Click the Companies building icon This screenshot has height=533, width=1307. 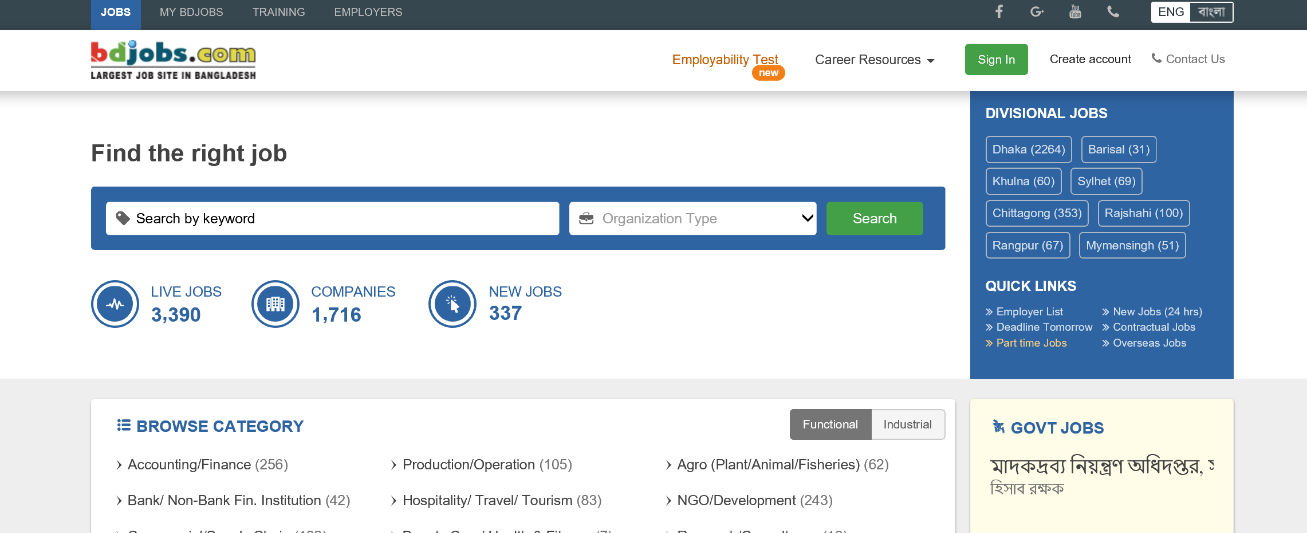click(275, 304)
